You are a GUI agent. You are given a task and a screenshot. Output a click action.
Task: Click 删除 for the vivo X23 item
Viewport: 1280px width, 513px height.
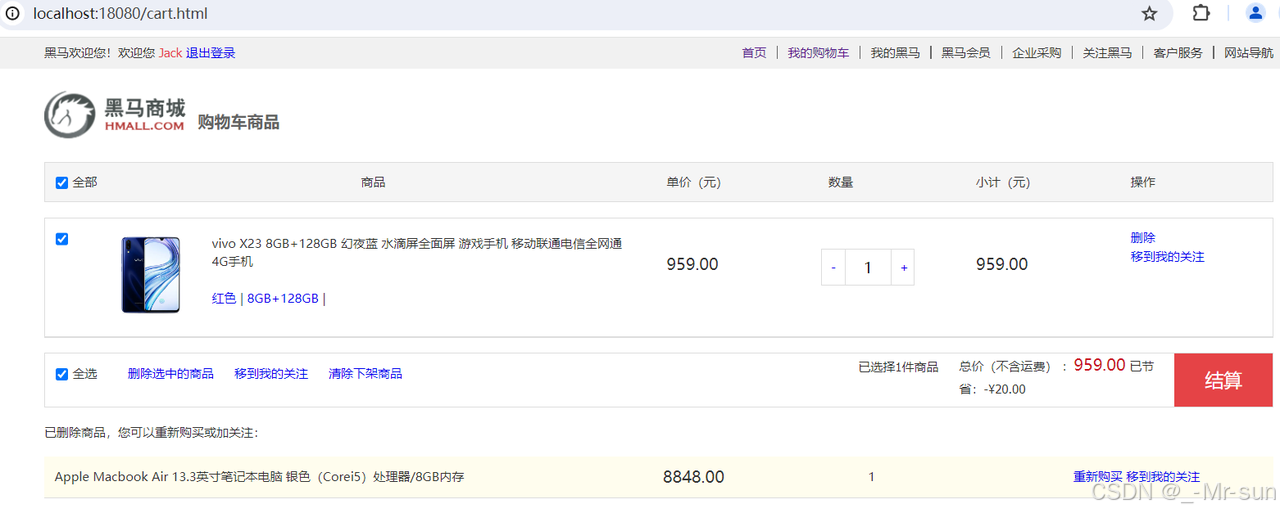(x=1143, y=238)
